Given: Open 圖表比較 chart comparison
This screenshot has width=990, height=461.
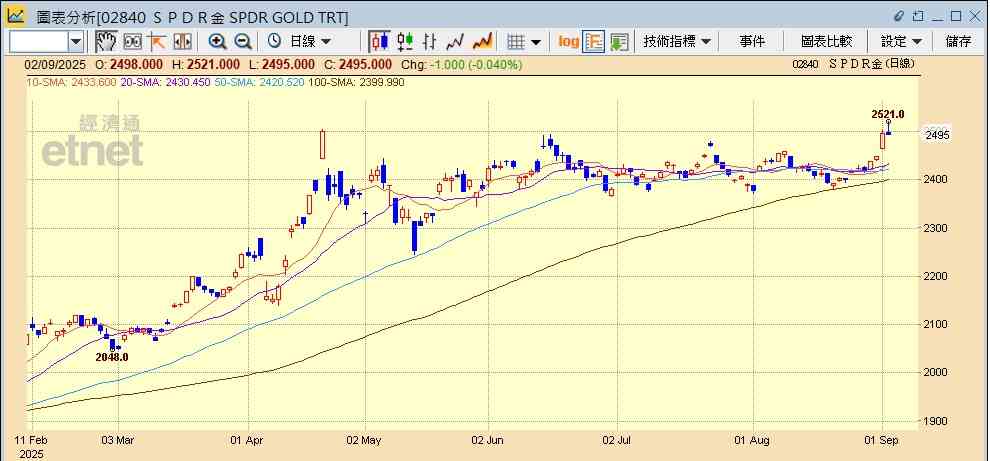Looking at the screenshot, I should (x=826, y=42).
